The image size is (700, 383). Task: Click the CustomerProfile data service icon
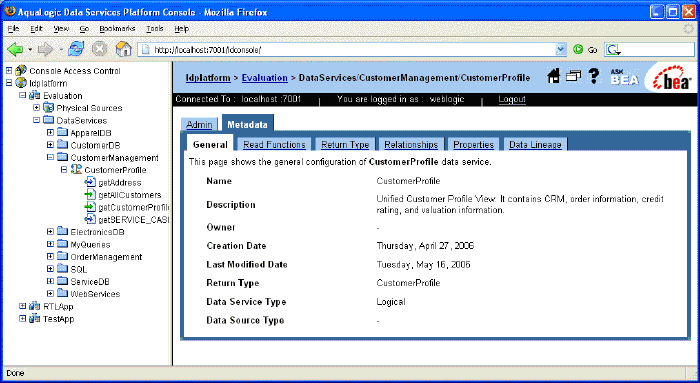[x=76, y=170]
